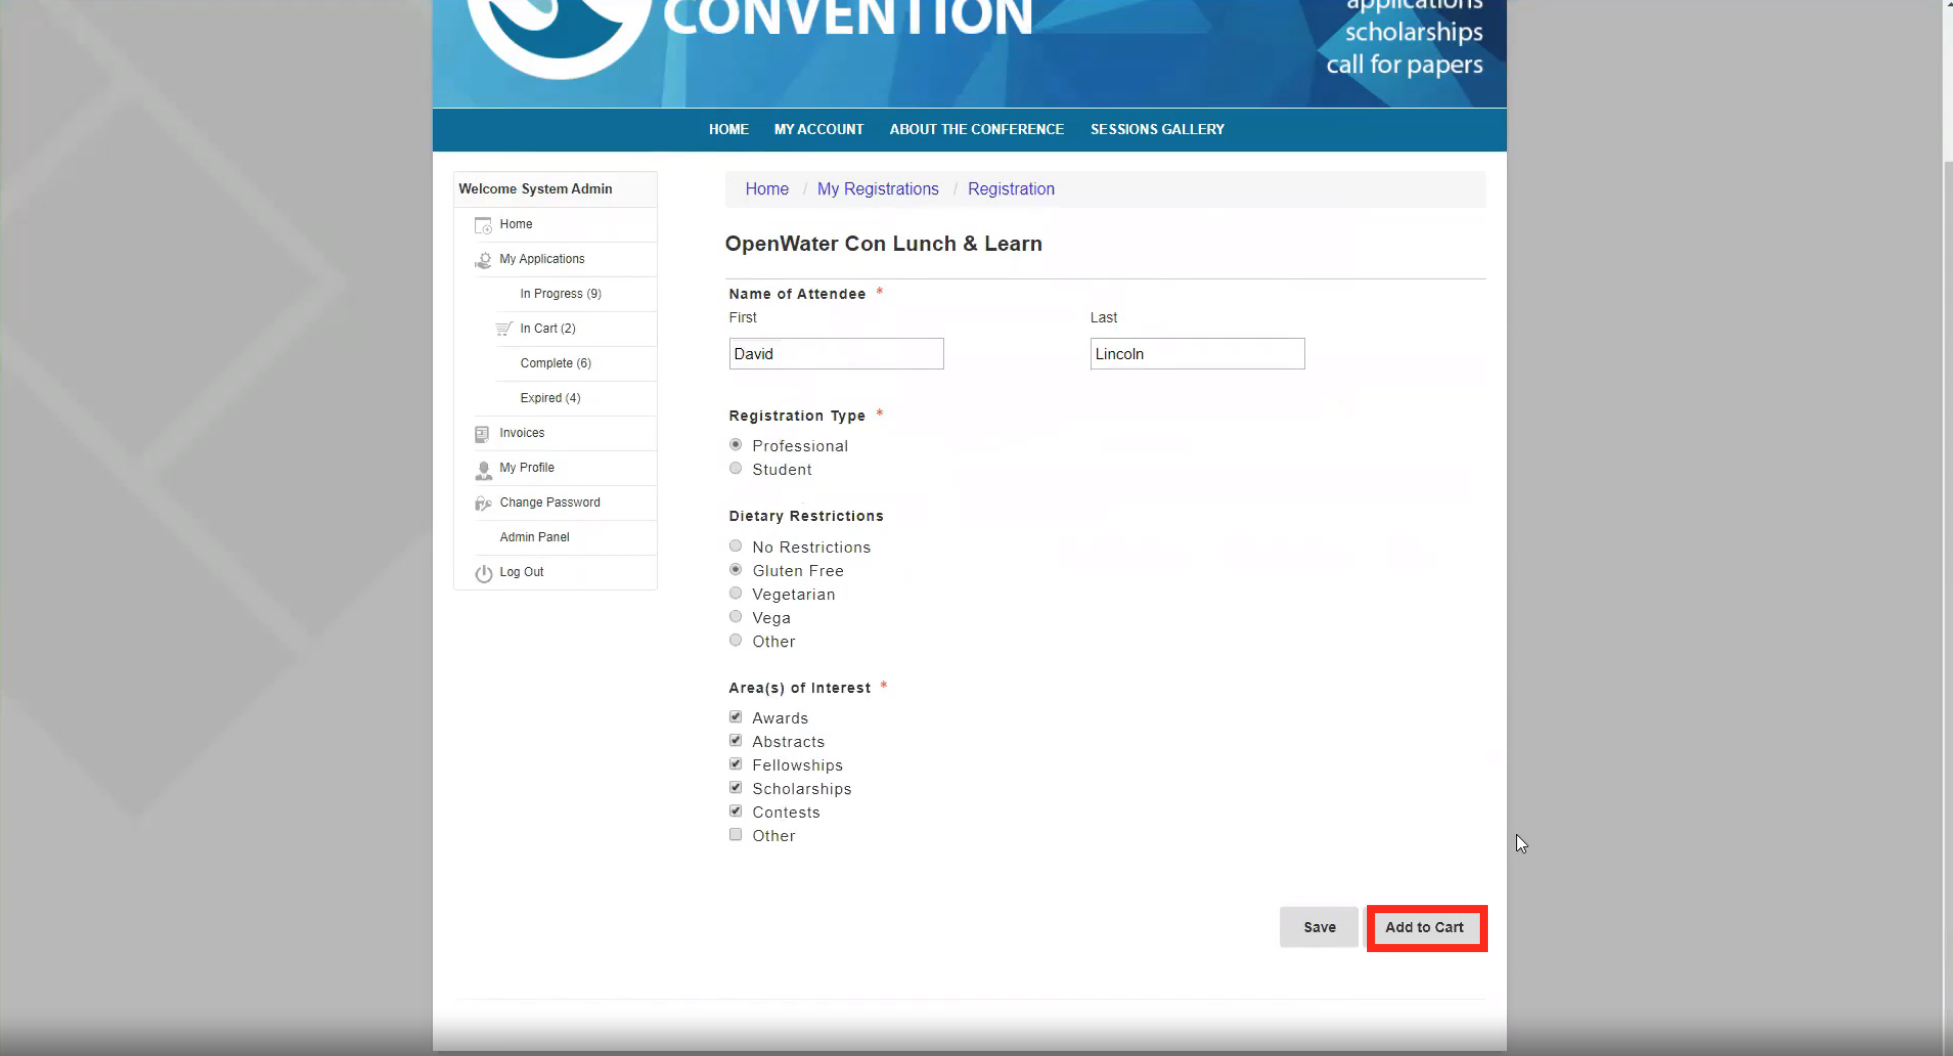Open ABOUT THE CONFERENCE menu item

point(976,129)
